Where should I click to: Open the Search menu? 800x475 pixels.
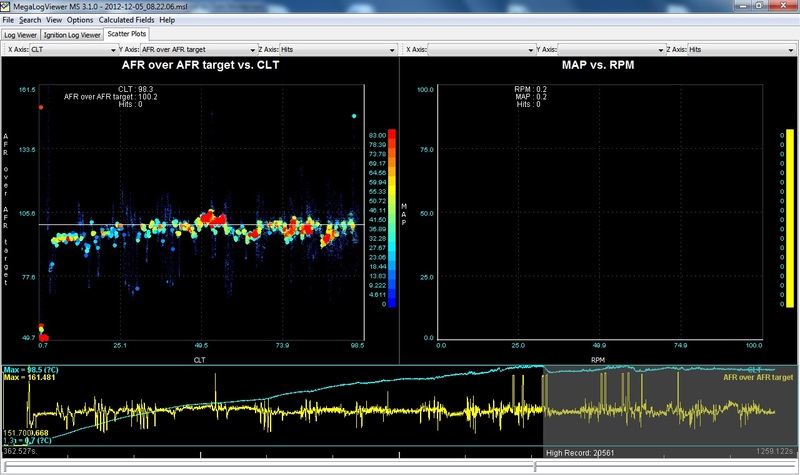coord(30,20)
